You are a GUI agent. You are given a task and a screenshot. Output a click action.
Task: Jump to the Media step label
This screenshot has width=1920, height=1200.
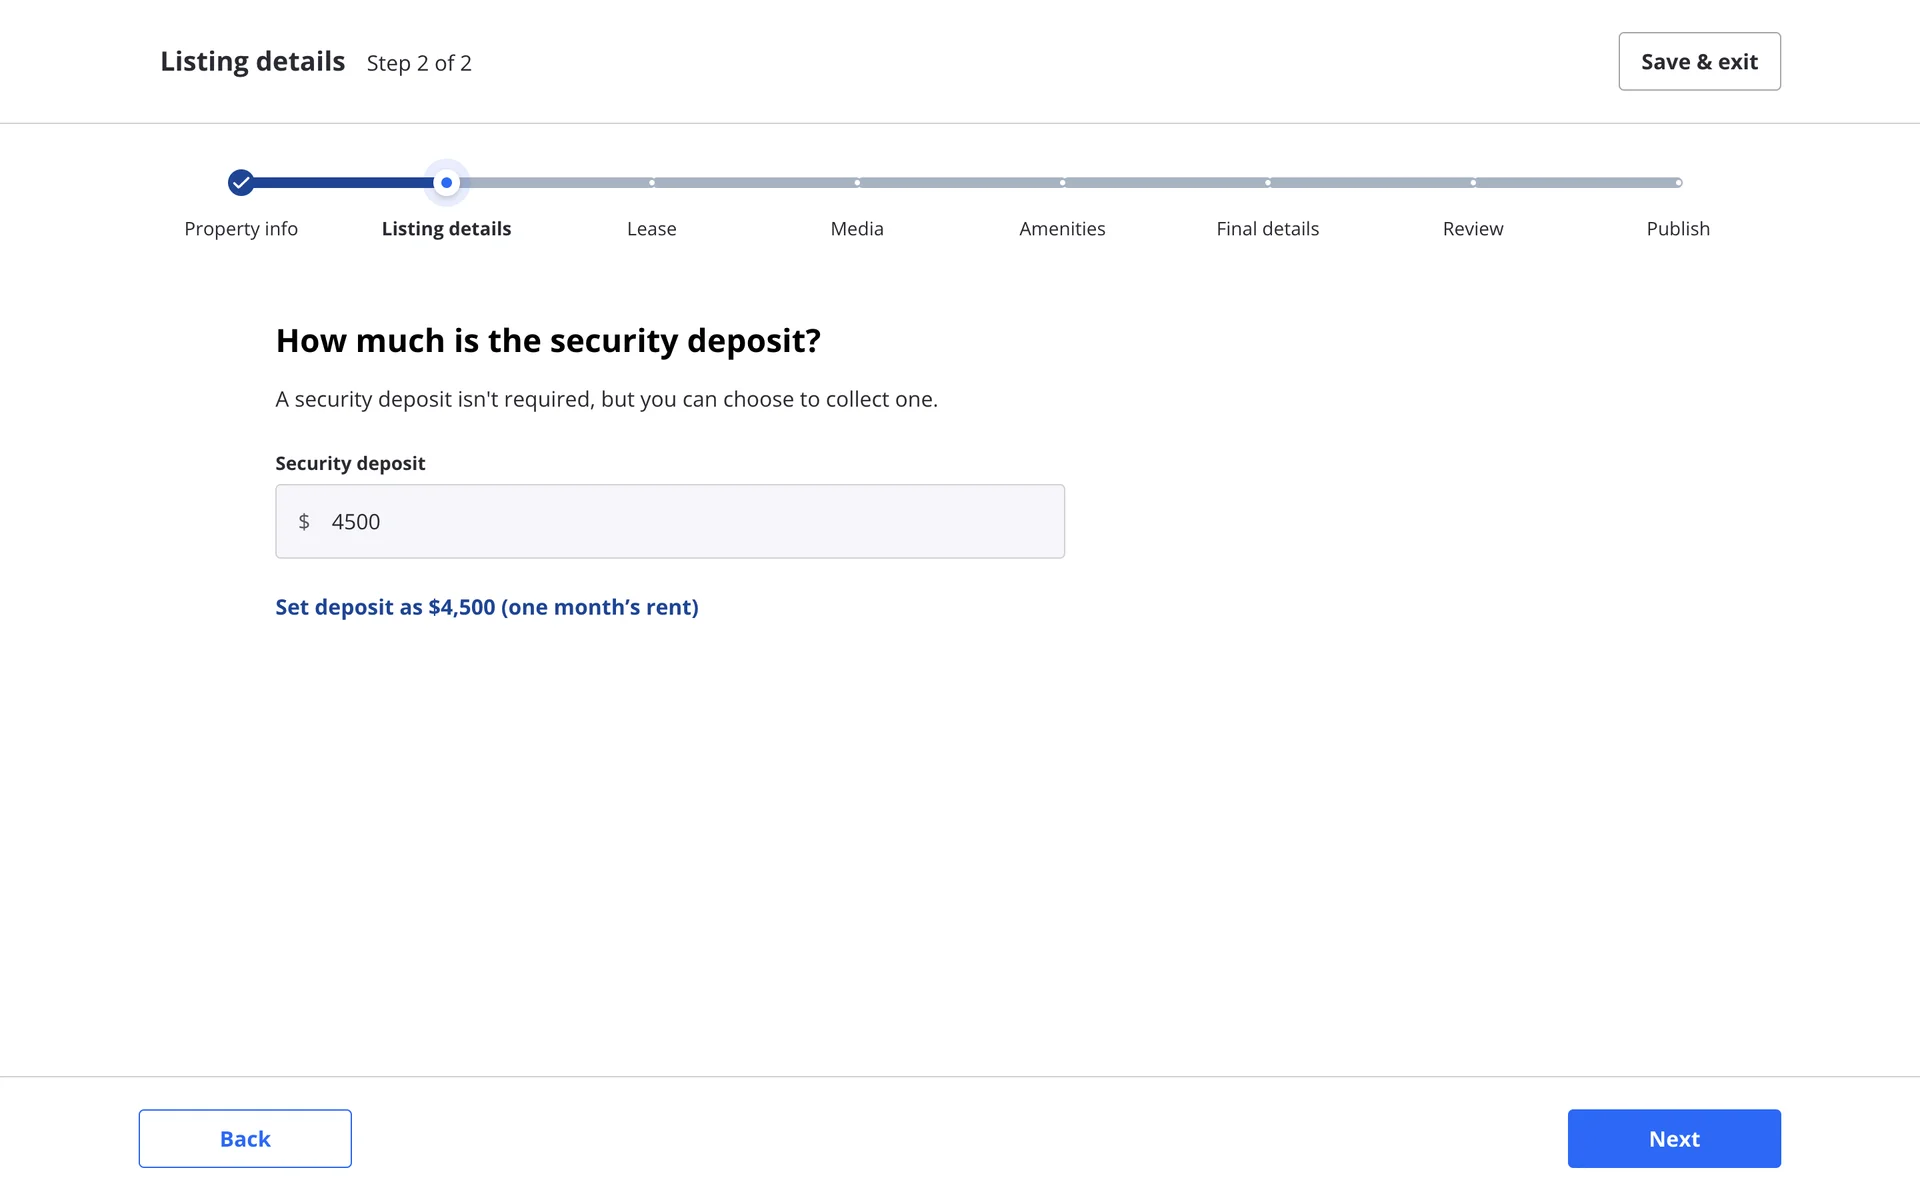(x=857, y=229)
